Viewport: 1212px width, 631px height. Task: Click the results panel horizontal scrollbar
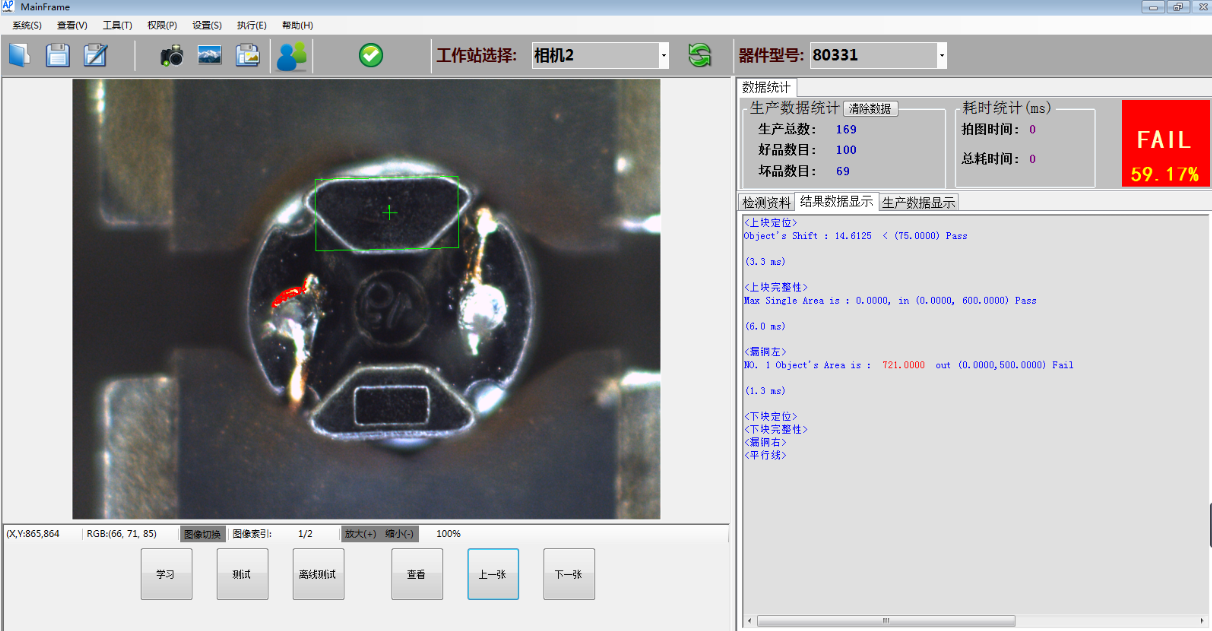point(886,621)
